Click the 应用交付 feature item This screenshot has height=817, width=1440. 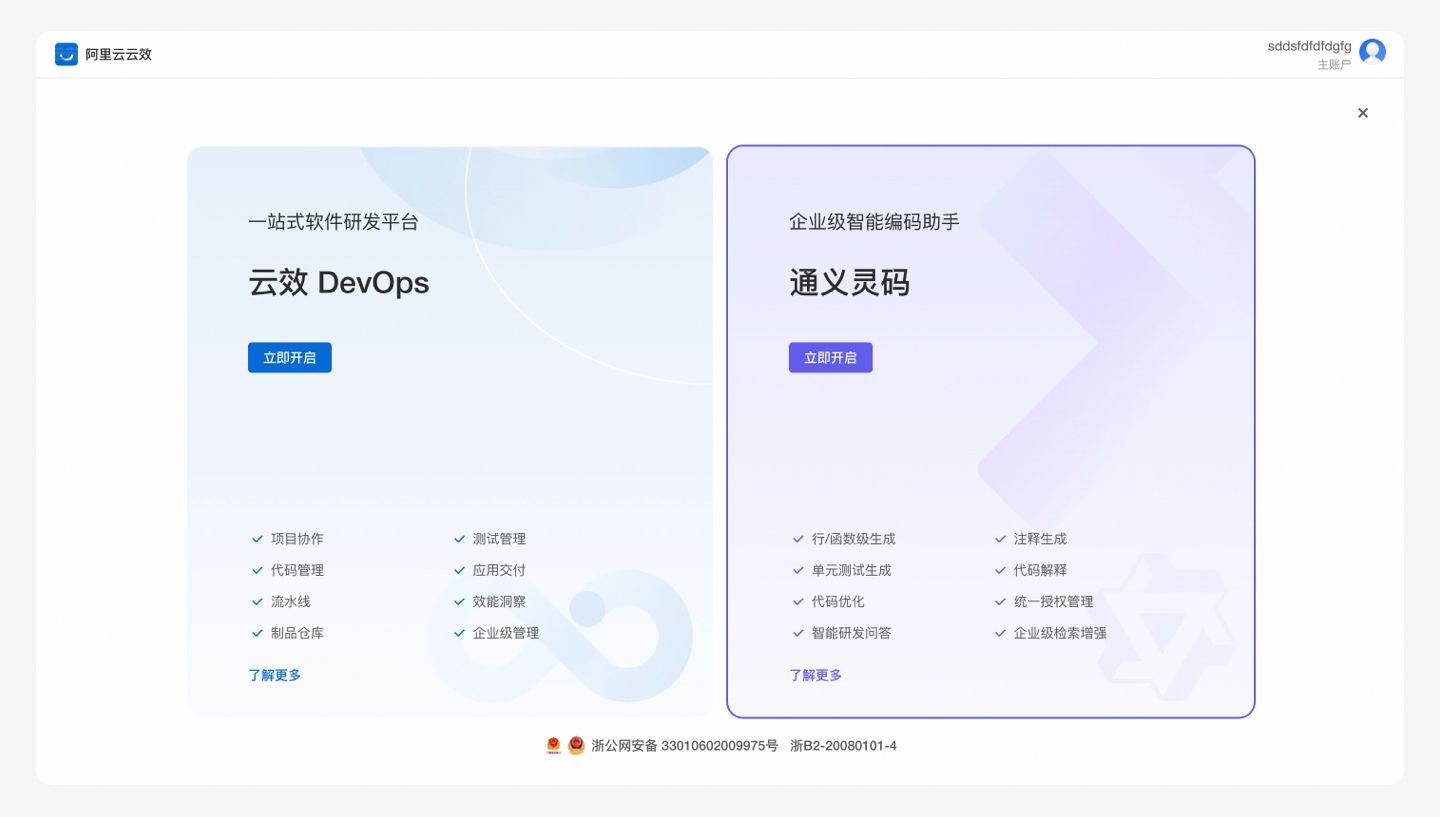pyautogui.click(x=499, y=570)
